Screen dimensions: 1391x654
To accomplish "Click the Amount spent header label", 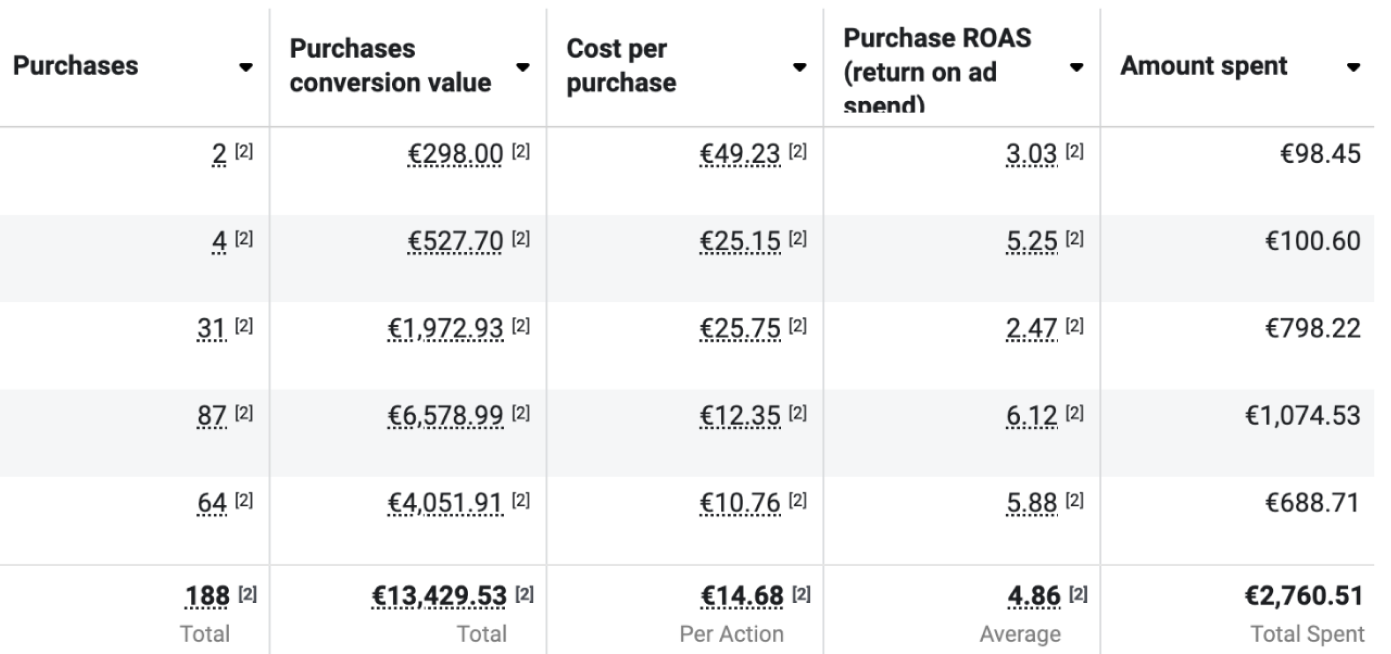I will 1203,67.
